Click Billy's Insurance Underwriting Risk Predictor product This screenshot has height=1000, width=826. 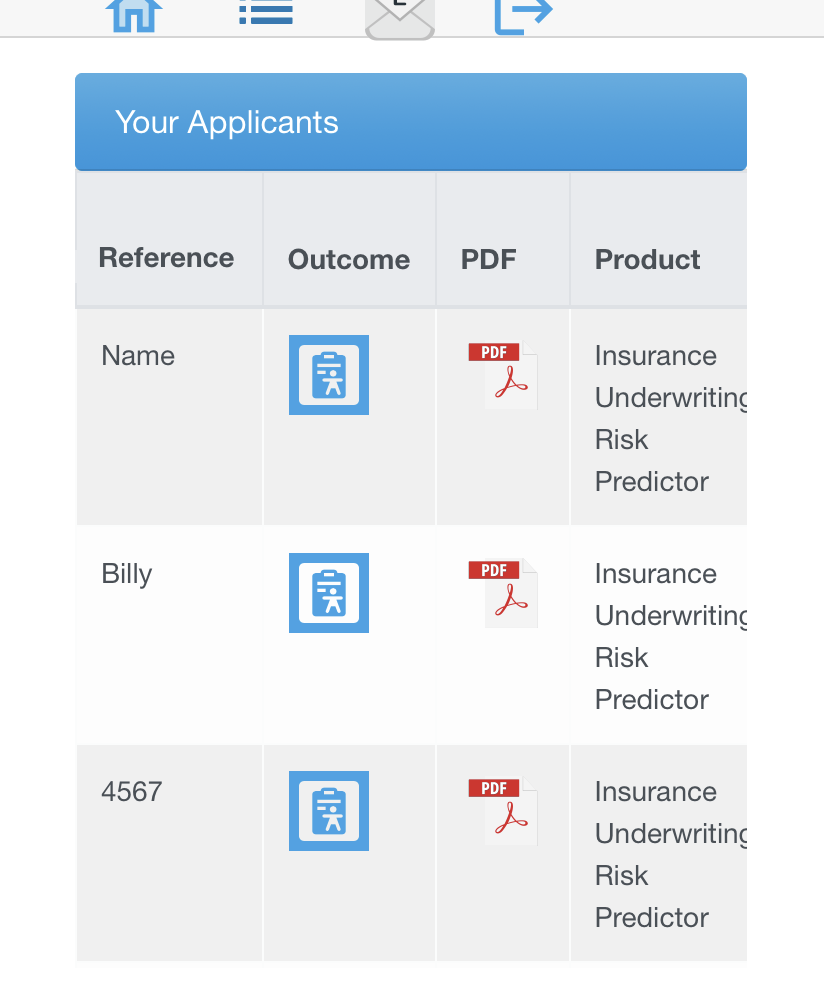[x=671, y=636]
